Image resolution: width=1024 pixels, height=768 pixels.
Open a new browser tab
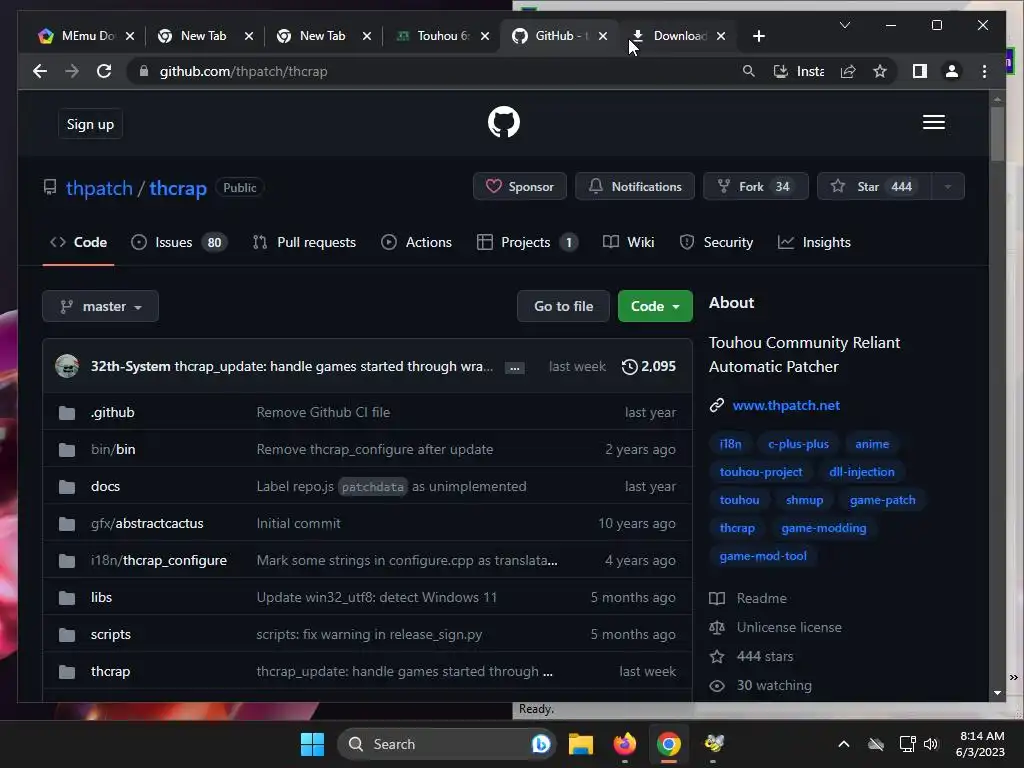[758, 36]
